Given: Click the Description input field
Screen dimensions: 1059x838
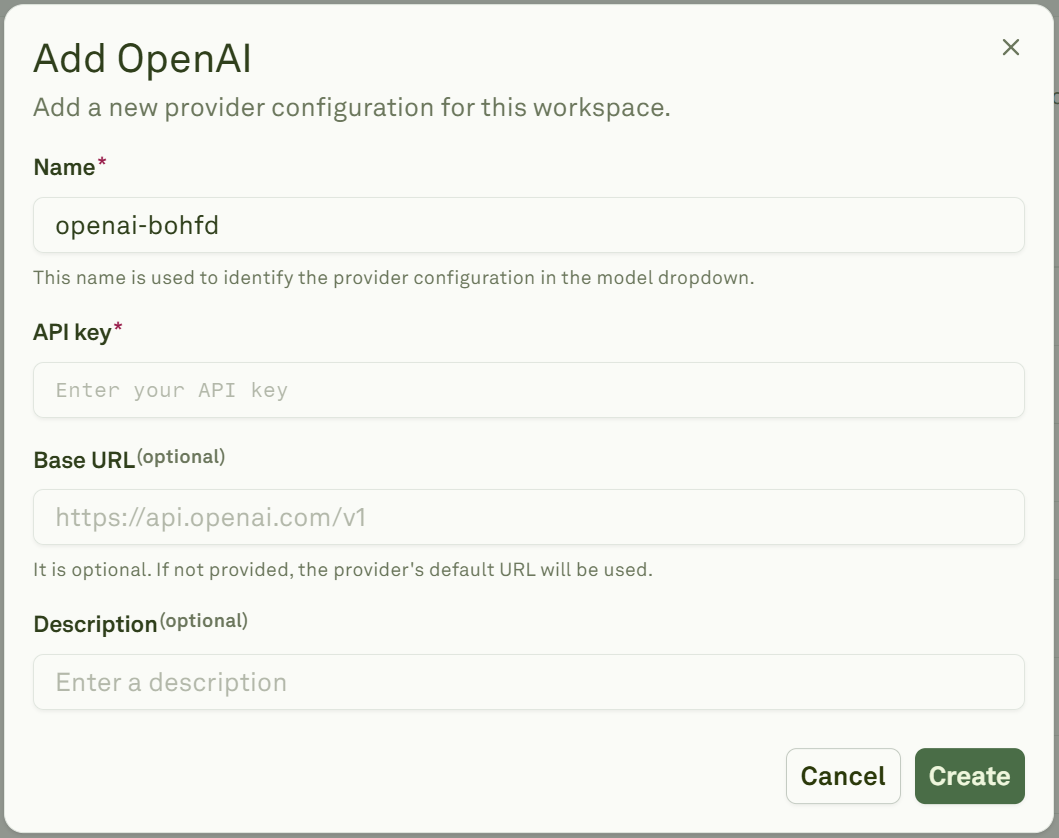Looking at the screenshot, I should 529,681.
